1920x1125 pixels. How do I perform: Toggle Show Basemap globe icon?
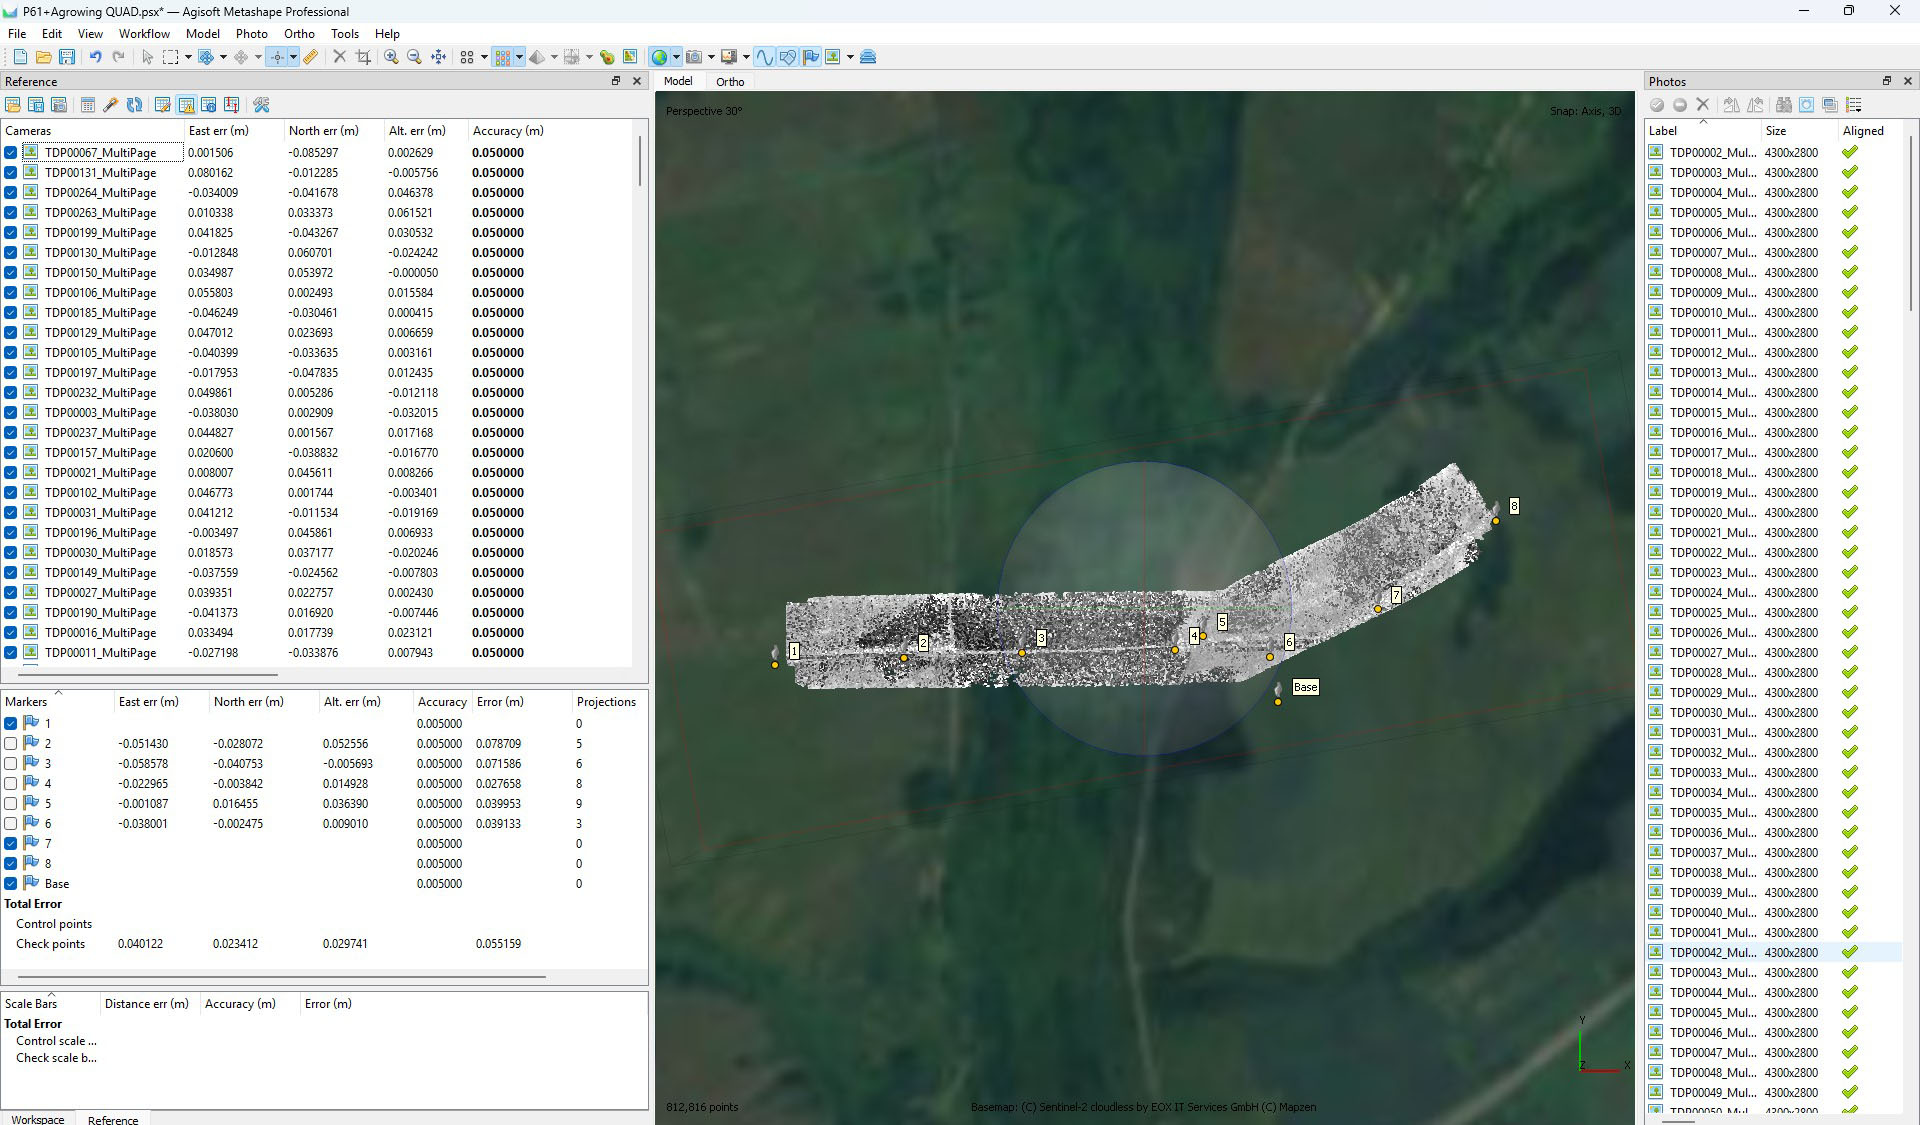point(659,57)
